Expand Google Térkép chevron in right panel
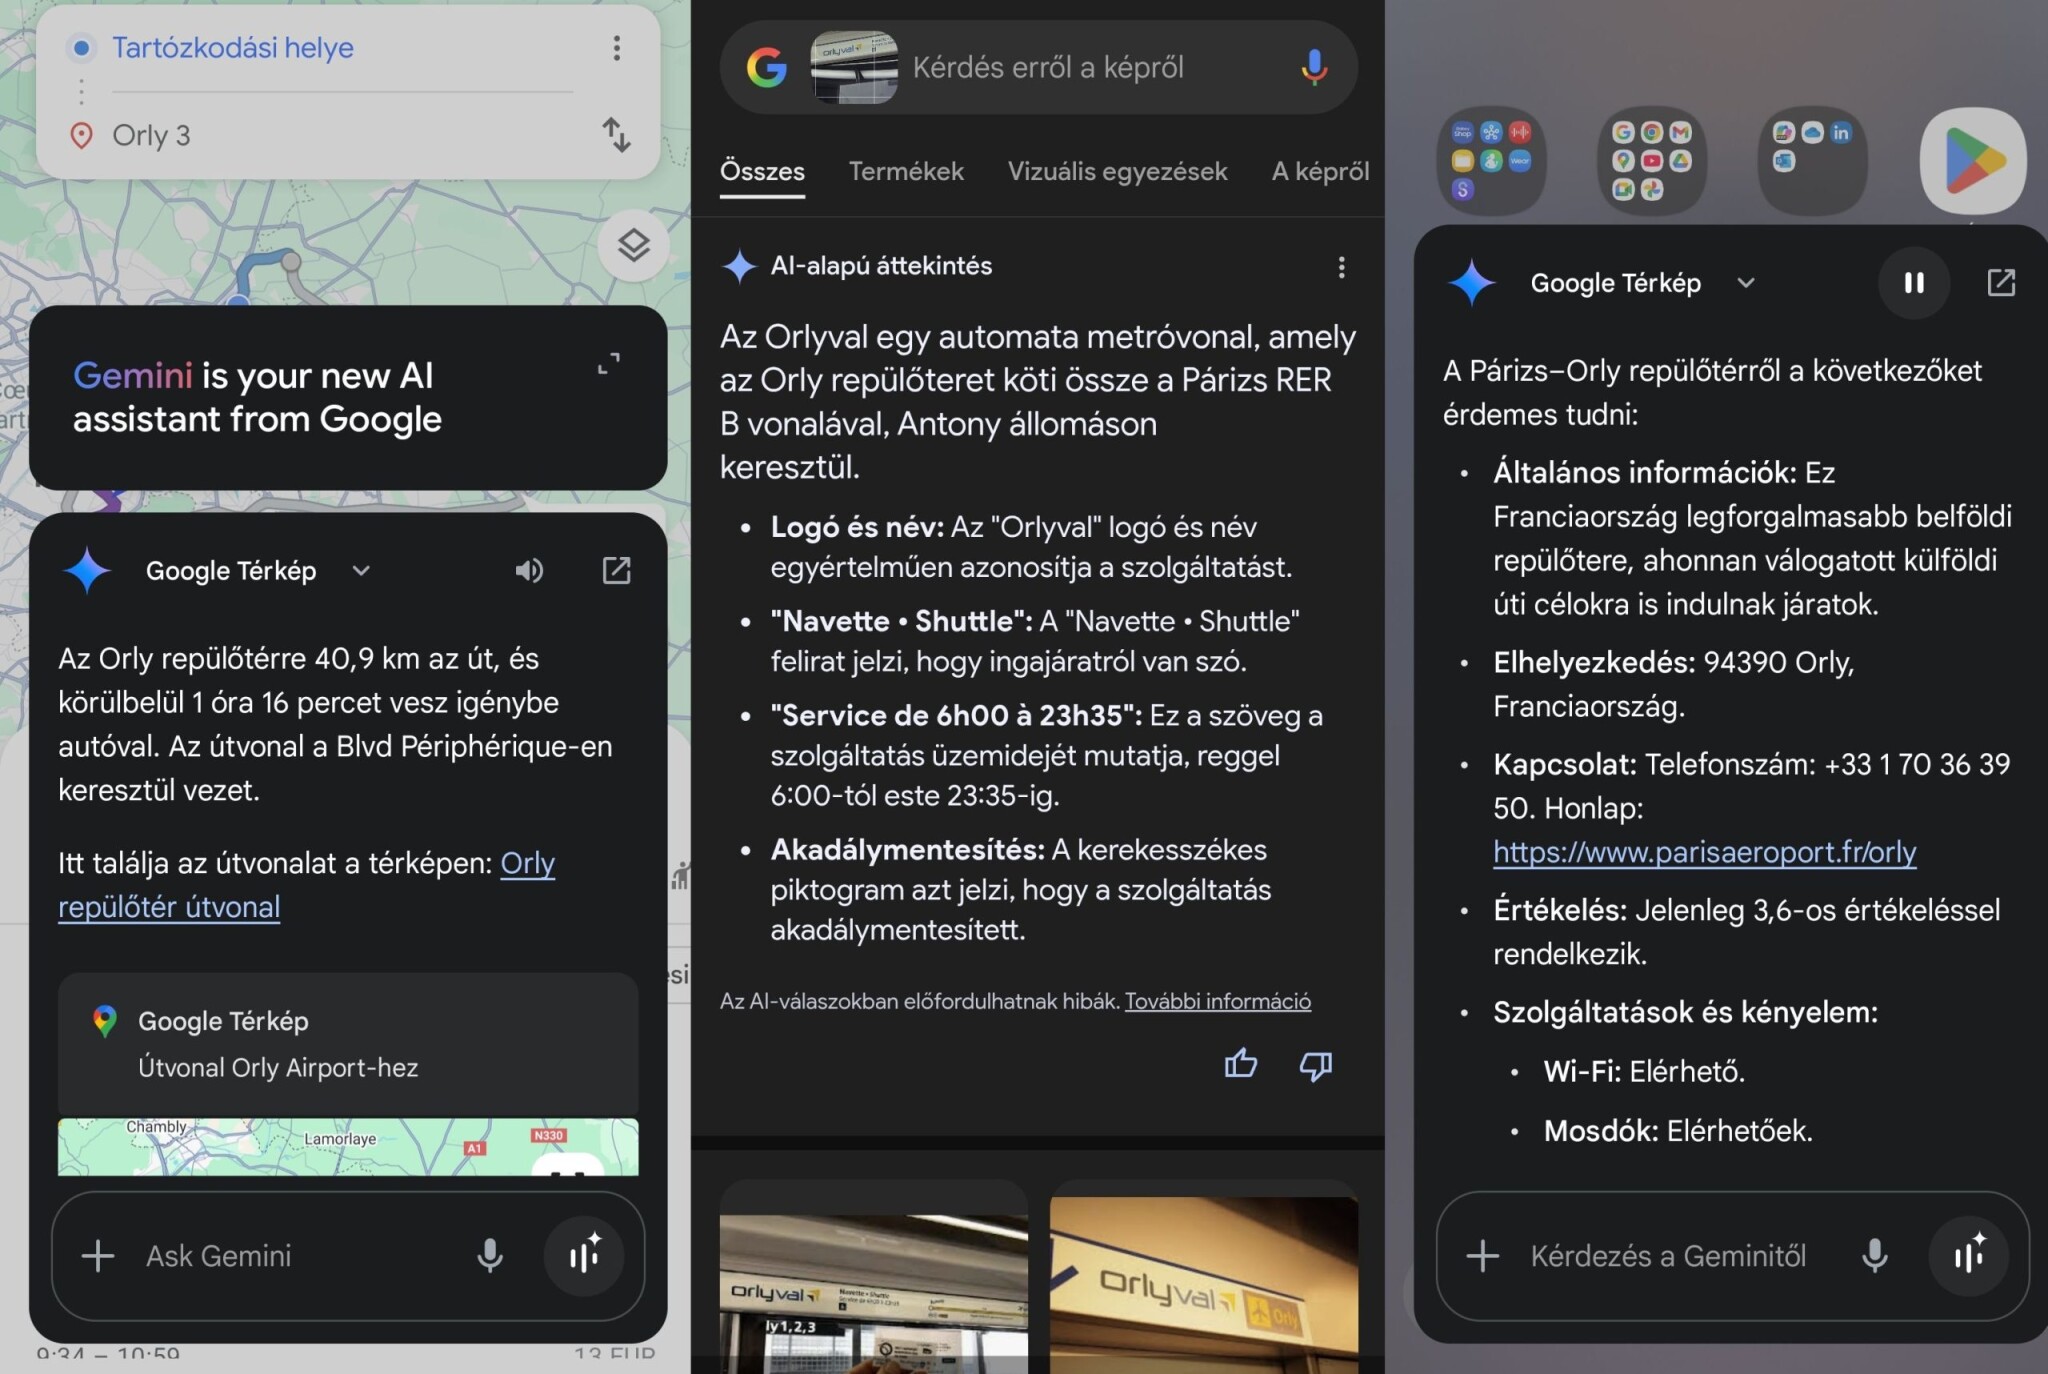Screen dimensions: 2048x1374 point(1746,283)
